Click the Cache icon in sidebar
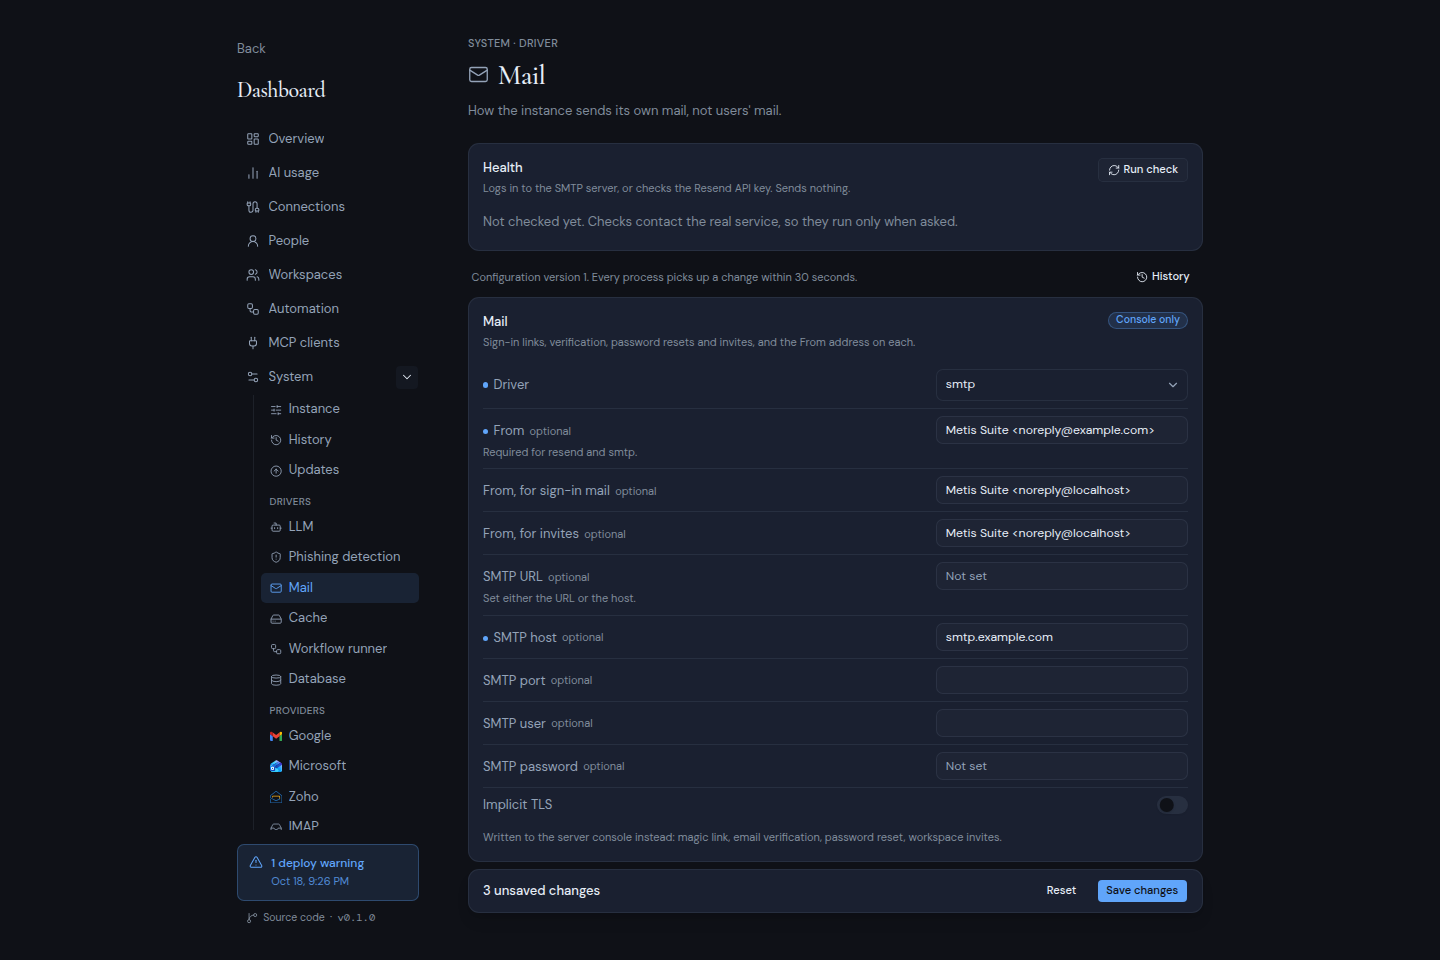This screenshot has height=960, width=1440. [x=276, y=619]
